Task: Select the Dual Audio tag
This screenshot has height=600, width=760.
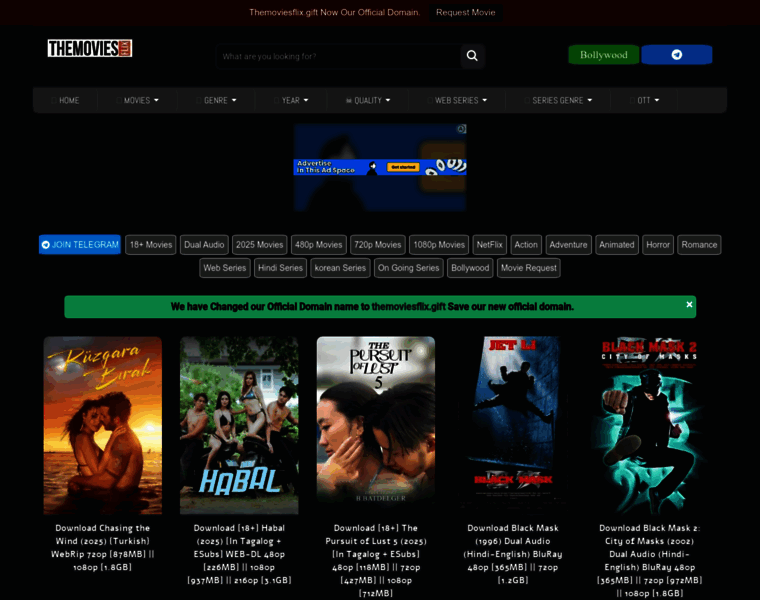Action: point(204,245)
